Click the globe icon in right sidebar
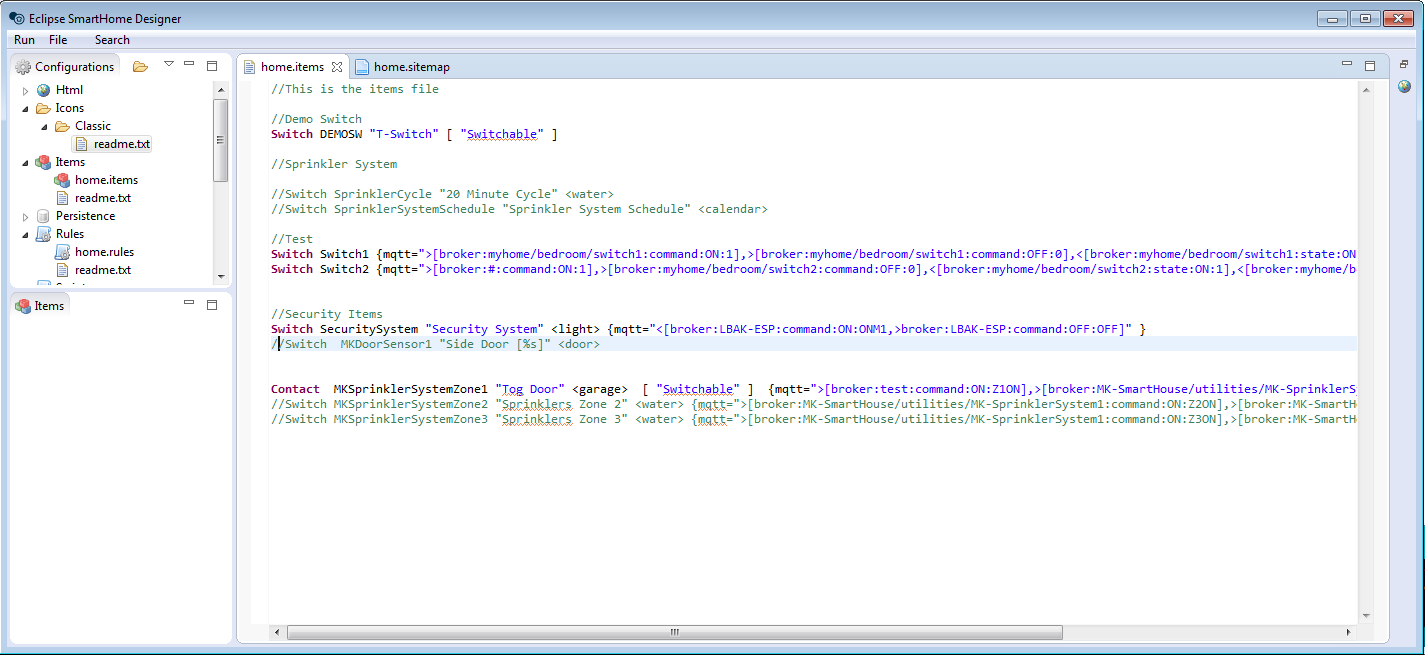This screenshot has width=1425, height=655. pos(1404,86)
